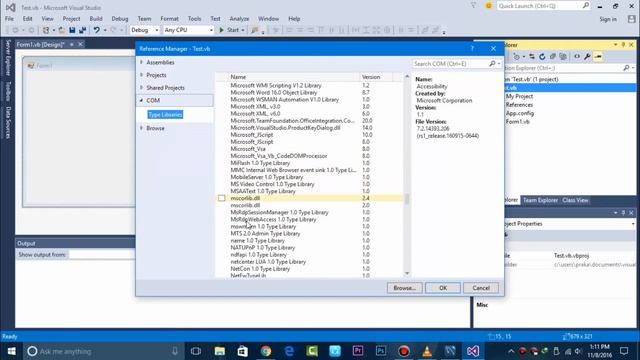Click the Collapse All icon in Solution Explorer

pos(553,57)
